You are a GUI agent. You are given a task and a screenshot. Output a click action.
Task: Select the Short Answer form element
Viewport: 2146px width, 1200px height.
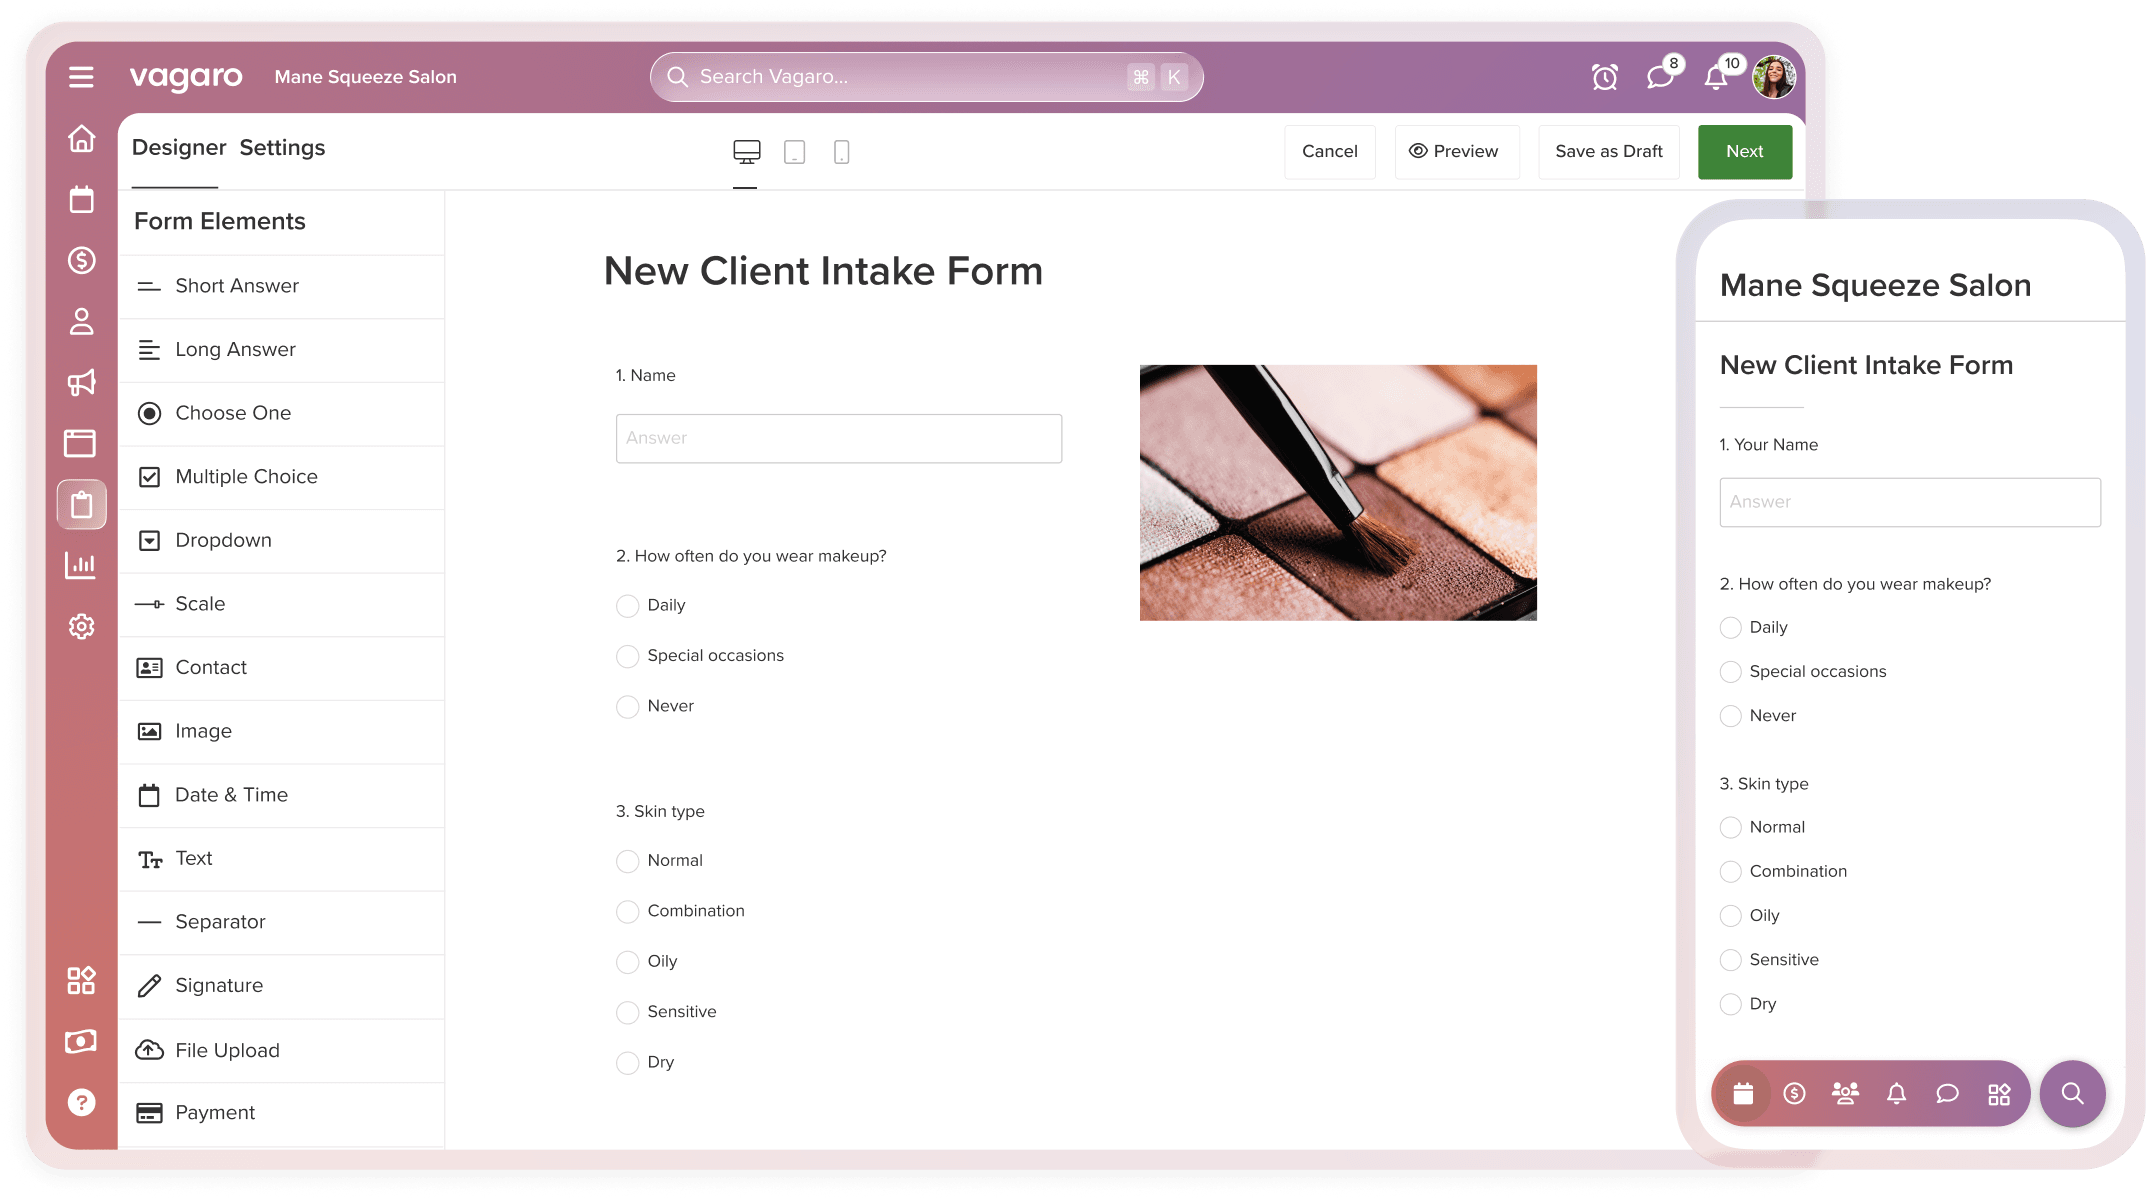tap(236, 286)
